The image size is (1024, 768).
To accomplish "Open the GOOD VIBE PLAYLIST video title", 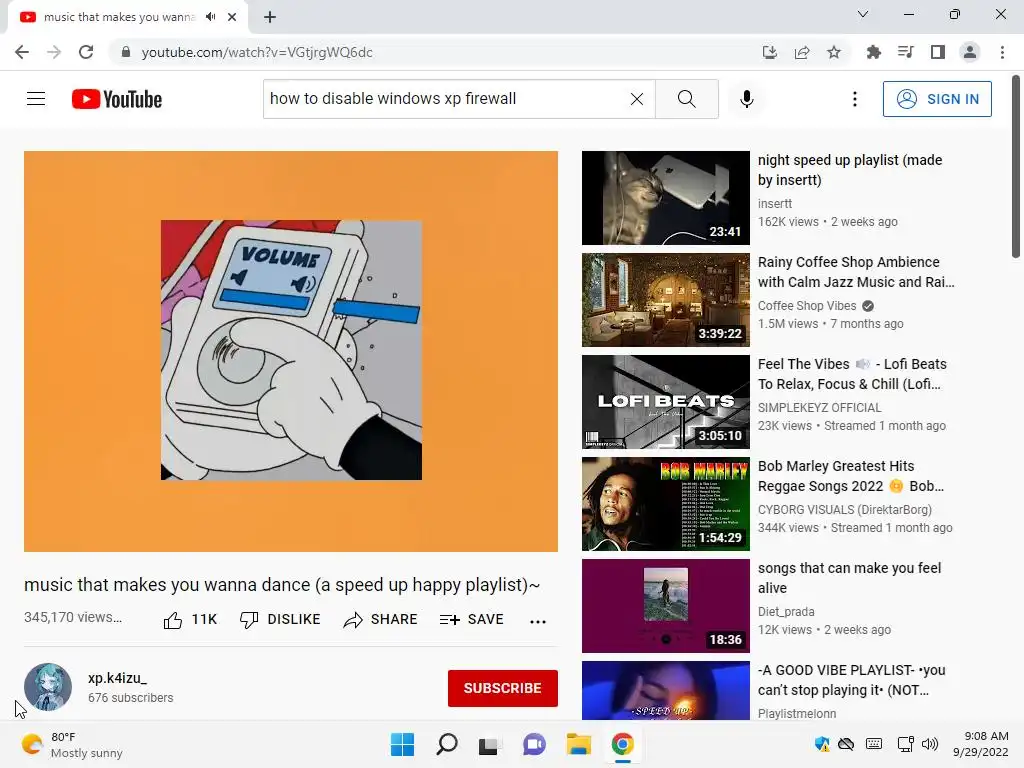I will tap(851, 680).
